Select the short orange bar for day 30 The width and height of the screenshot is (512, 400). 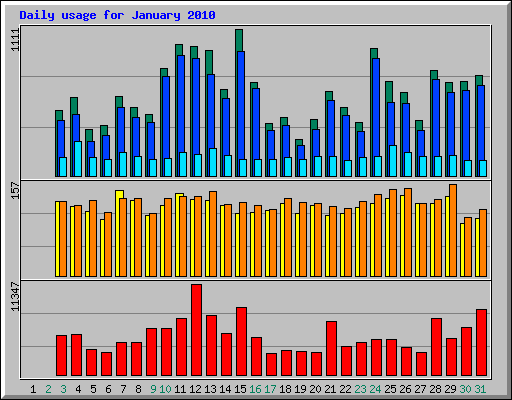click(468, 247)
